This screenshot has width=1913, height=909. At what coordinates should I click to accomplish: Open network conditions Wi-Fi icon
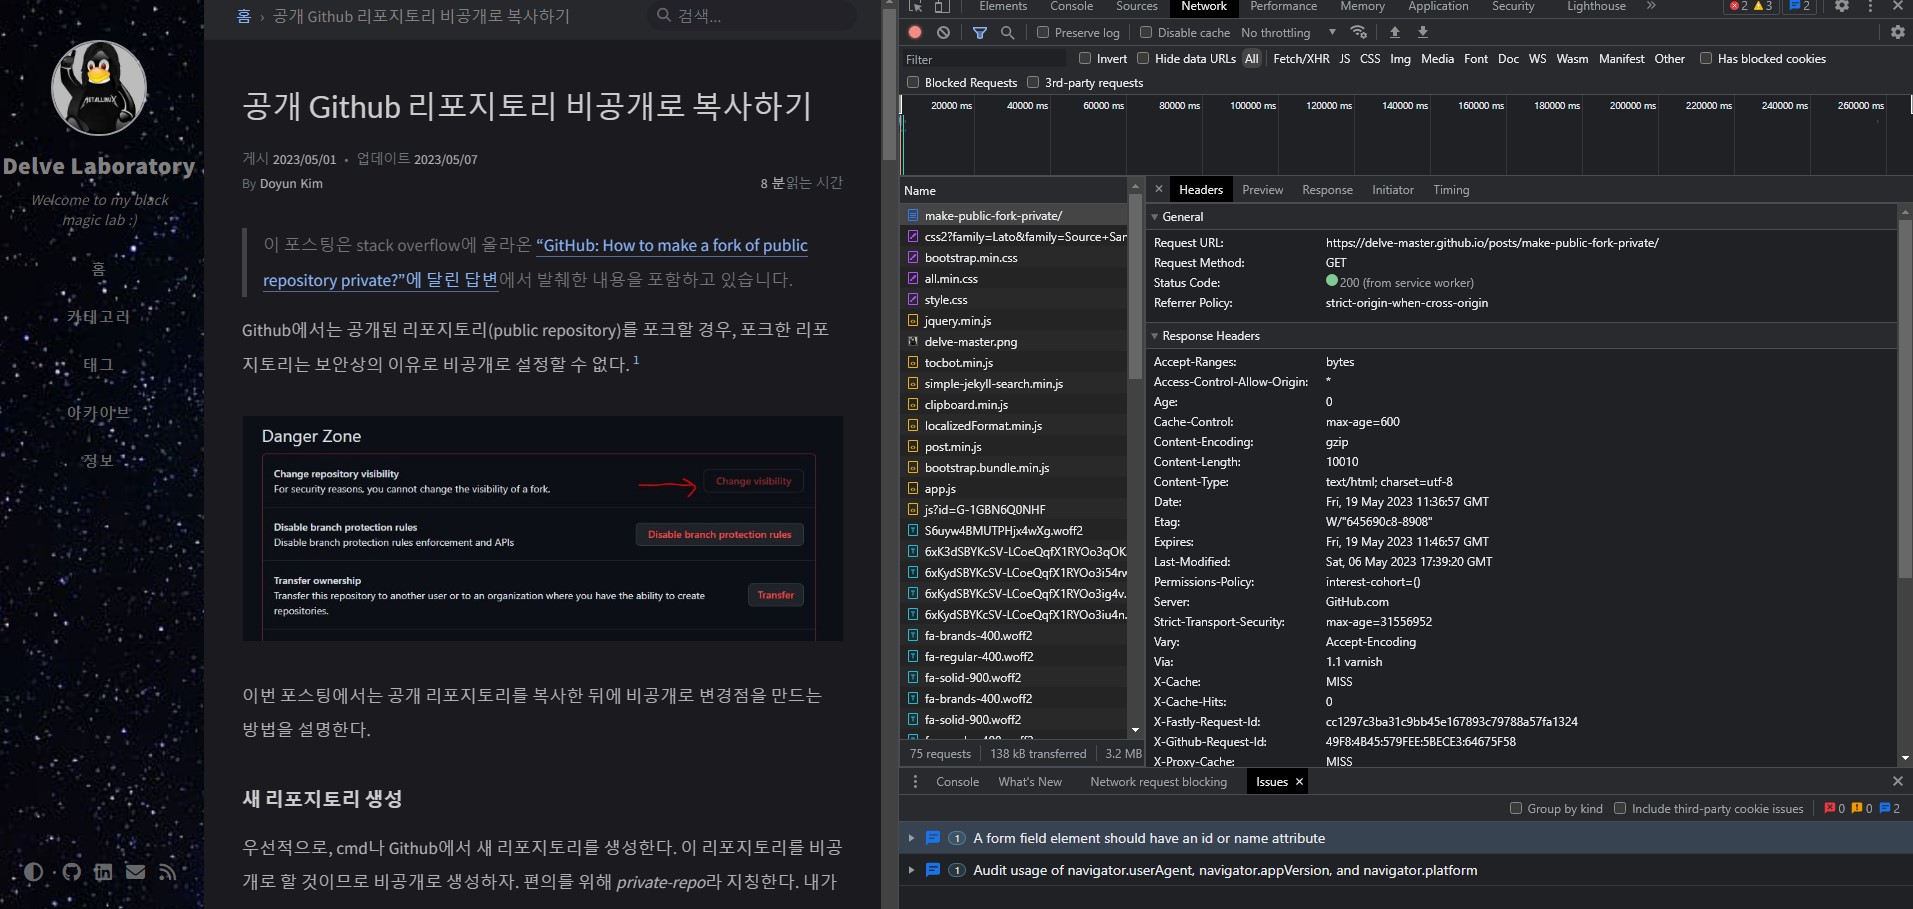1358,32
